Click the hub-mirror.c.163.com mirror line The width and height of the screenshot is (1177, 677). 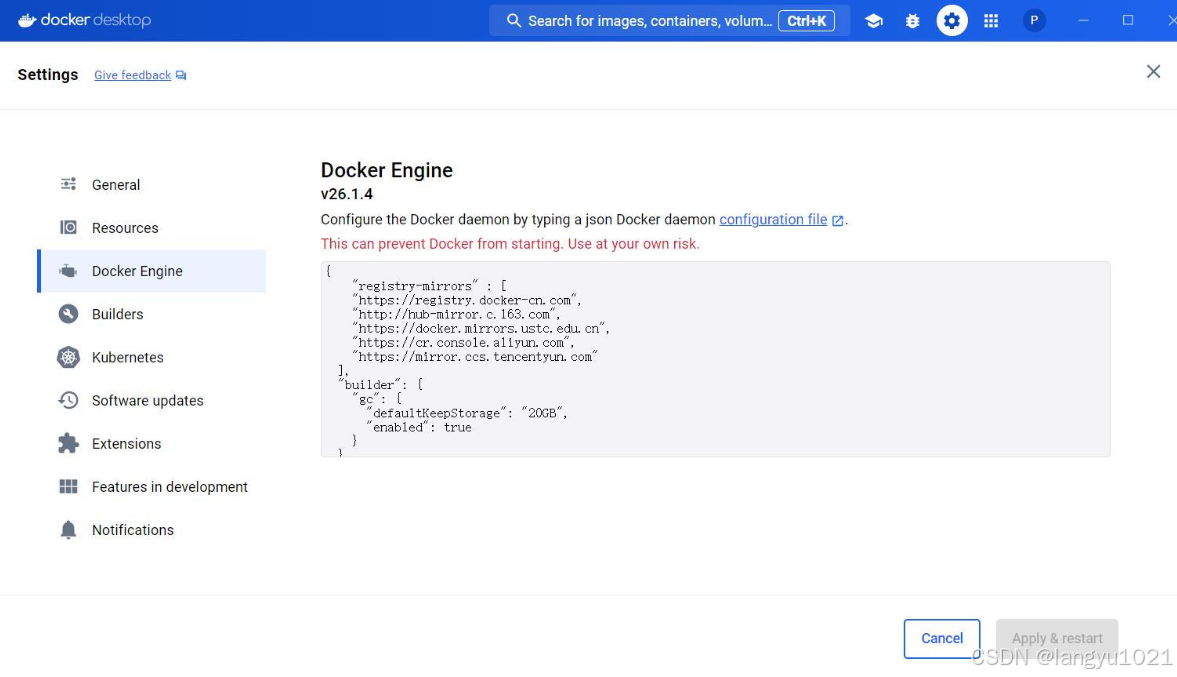456,314
